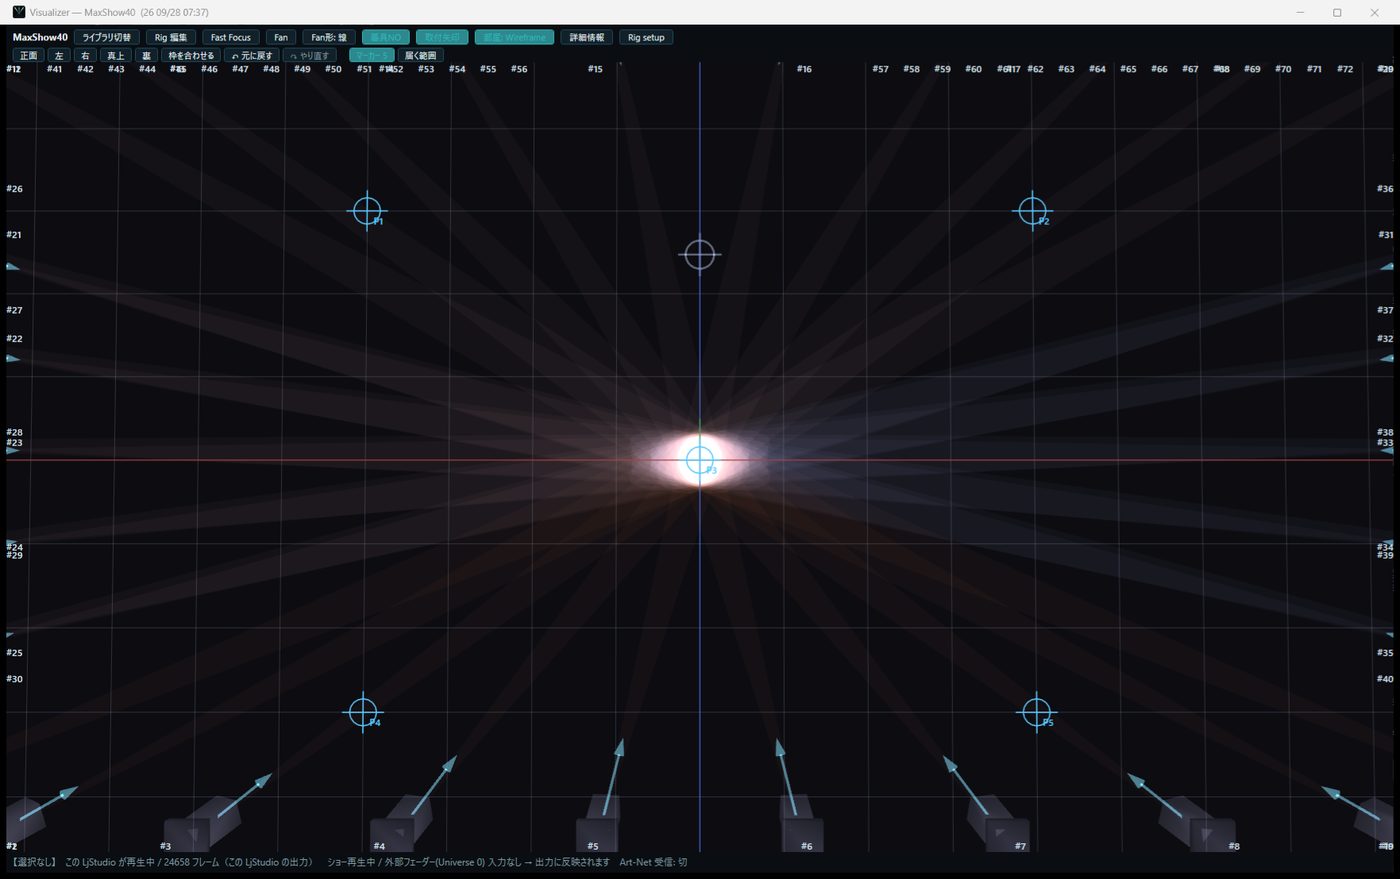Select floor fixture #3

[200, 823]
